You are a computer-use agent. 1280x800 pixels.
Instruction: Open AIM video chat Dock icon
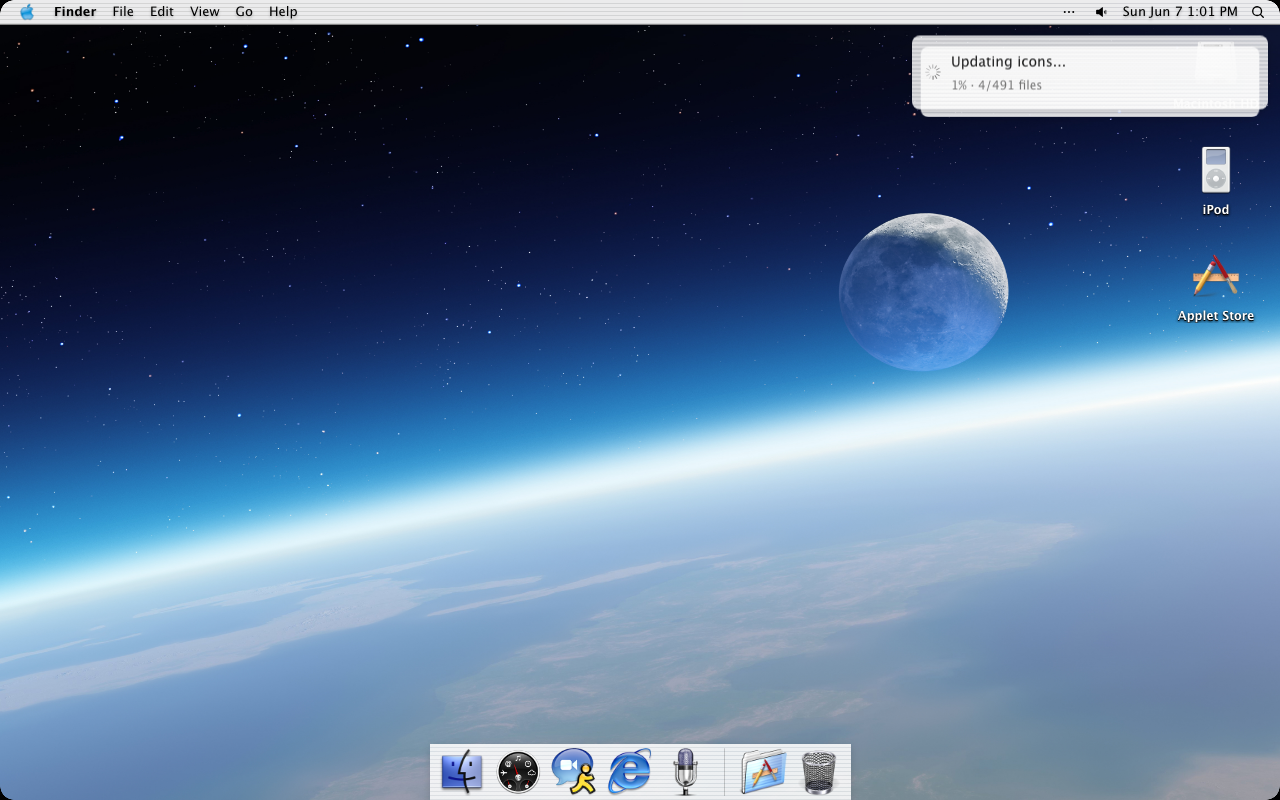(x=574, y=772)
